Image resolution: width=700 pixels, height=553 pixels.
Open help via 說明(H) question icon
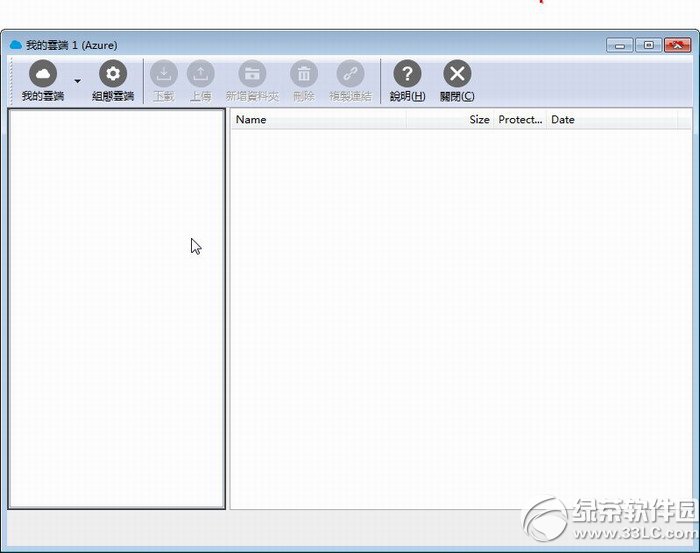(407, 74)
